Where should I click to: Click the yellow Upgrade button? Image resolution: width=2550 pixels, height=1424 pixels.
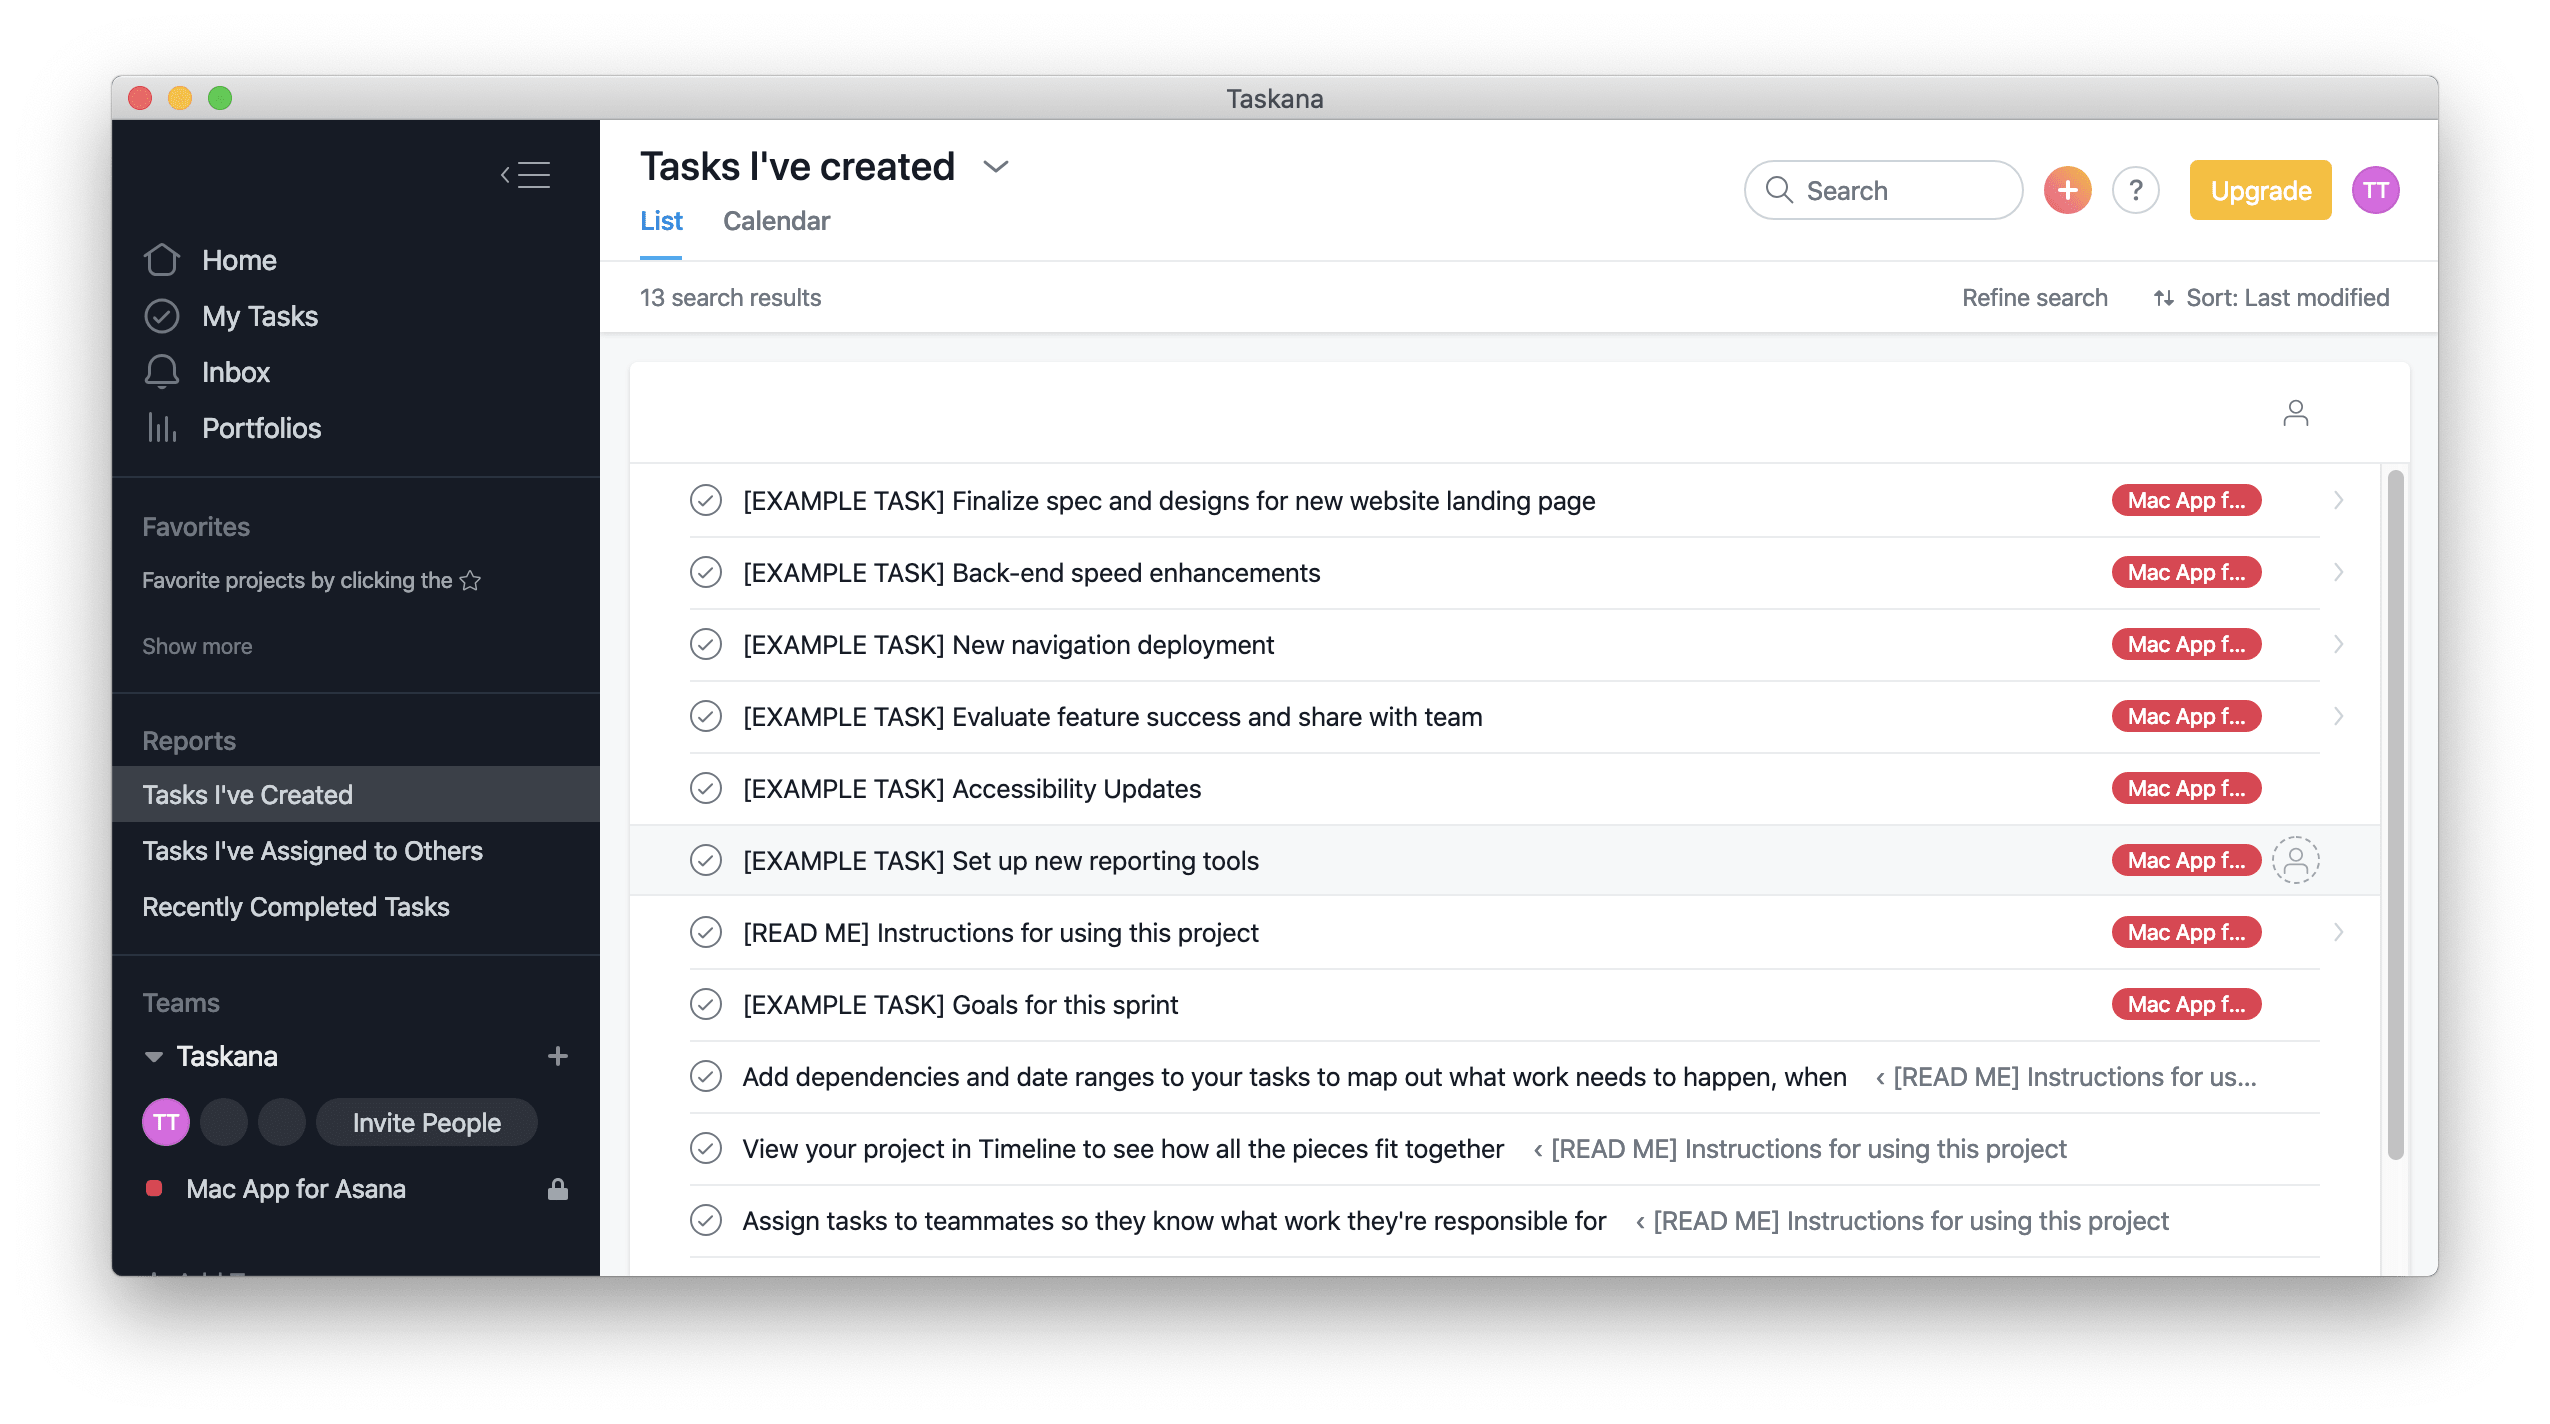point(2260,190)
